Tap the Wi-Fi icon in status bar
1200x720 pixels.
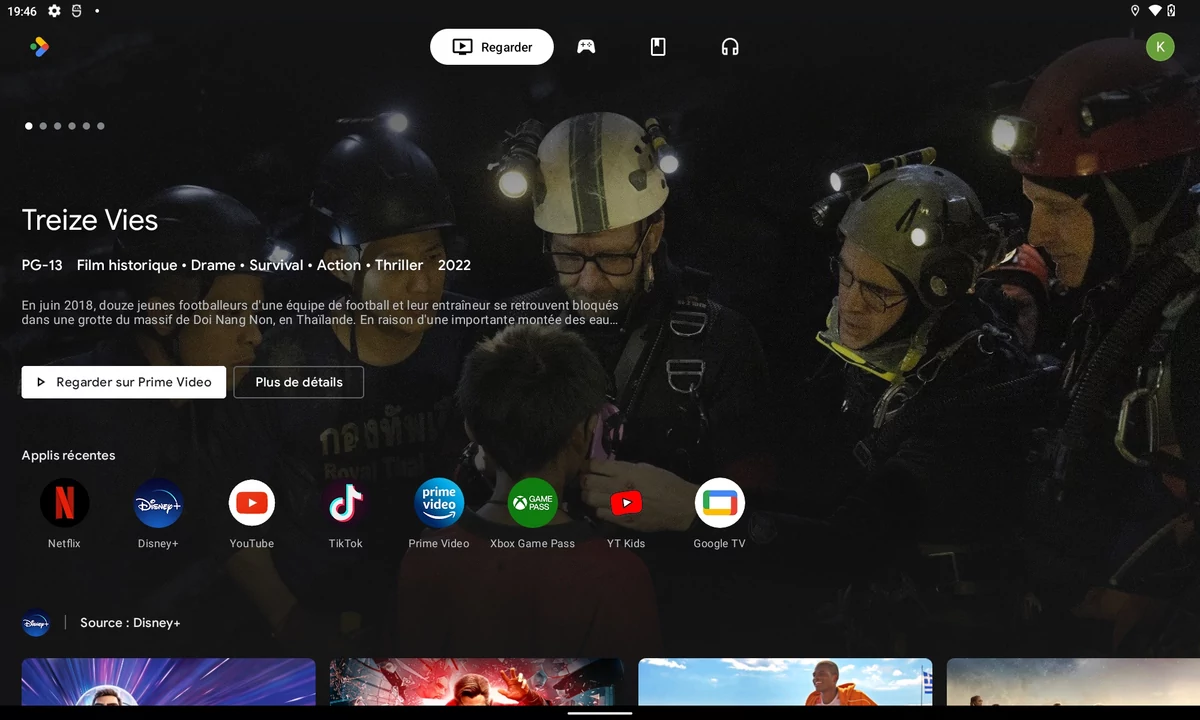click(1155, 11)
